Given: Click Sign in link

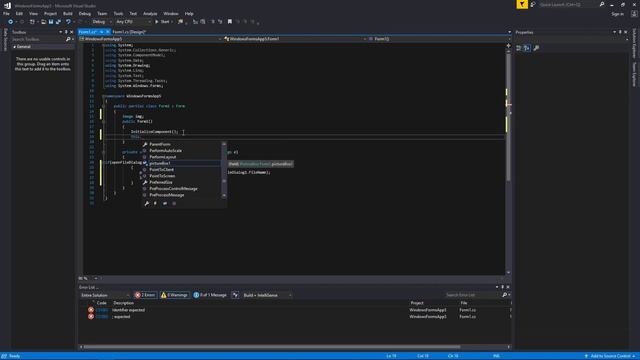Looking at the screenshot, I should (x=618, y=14).
